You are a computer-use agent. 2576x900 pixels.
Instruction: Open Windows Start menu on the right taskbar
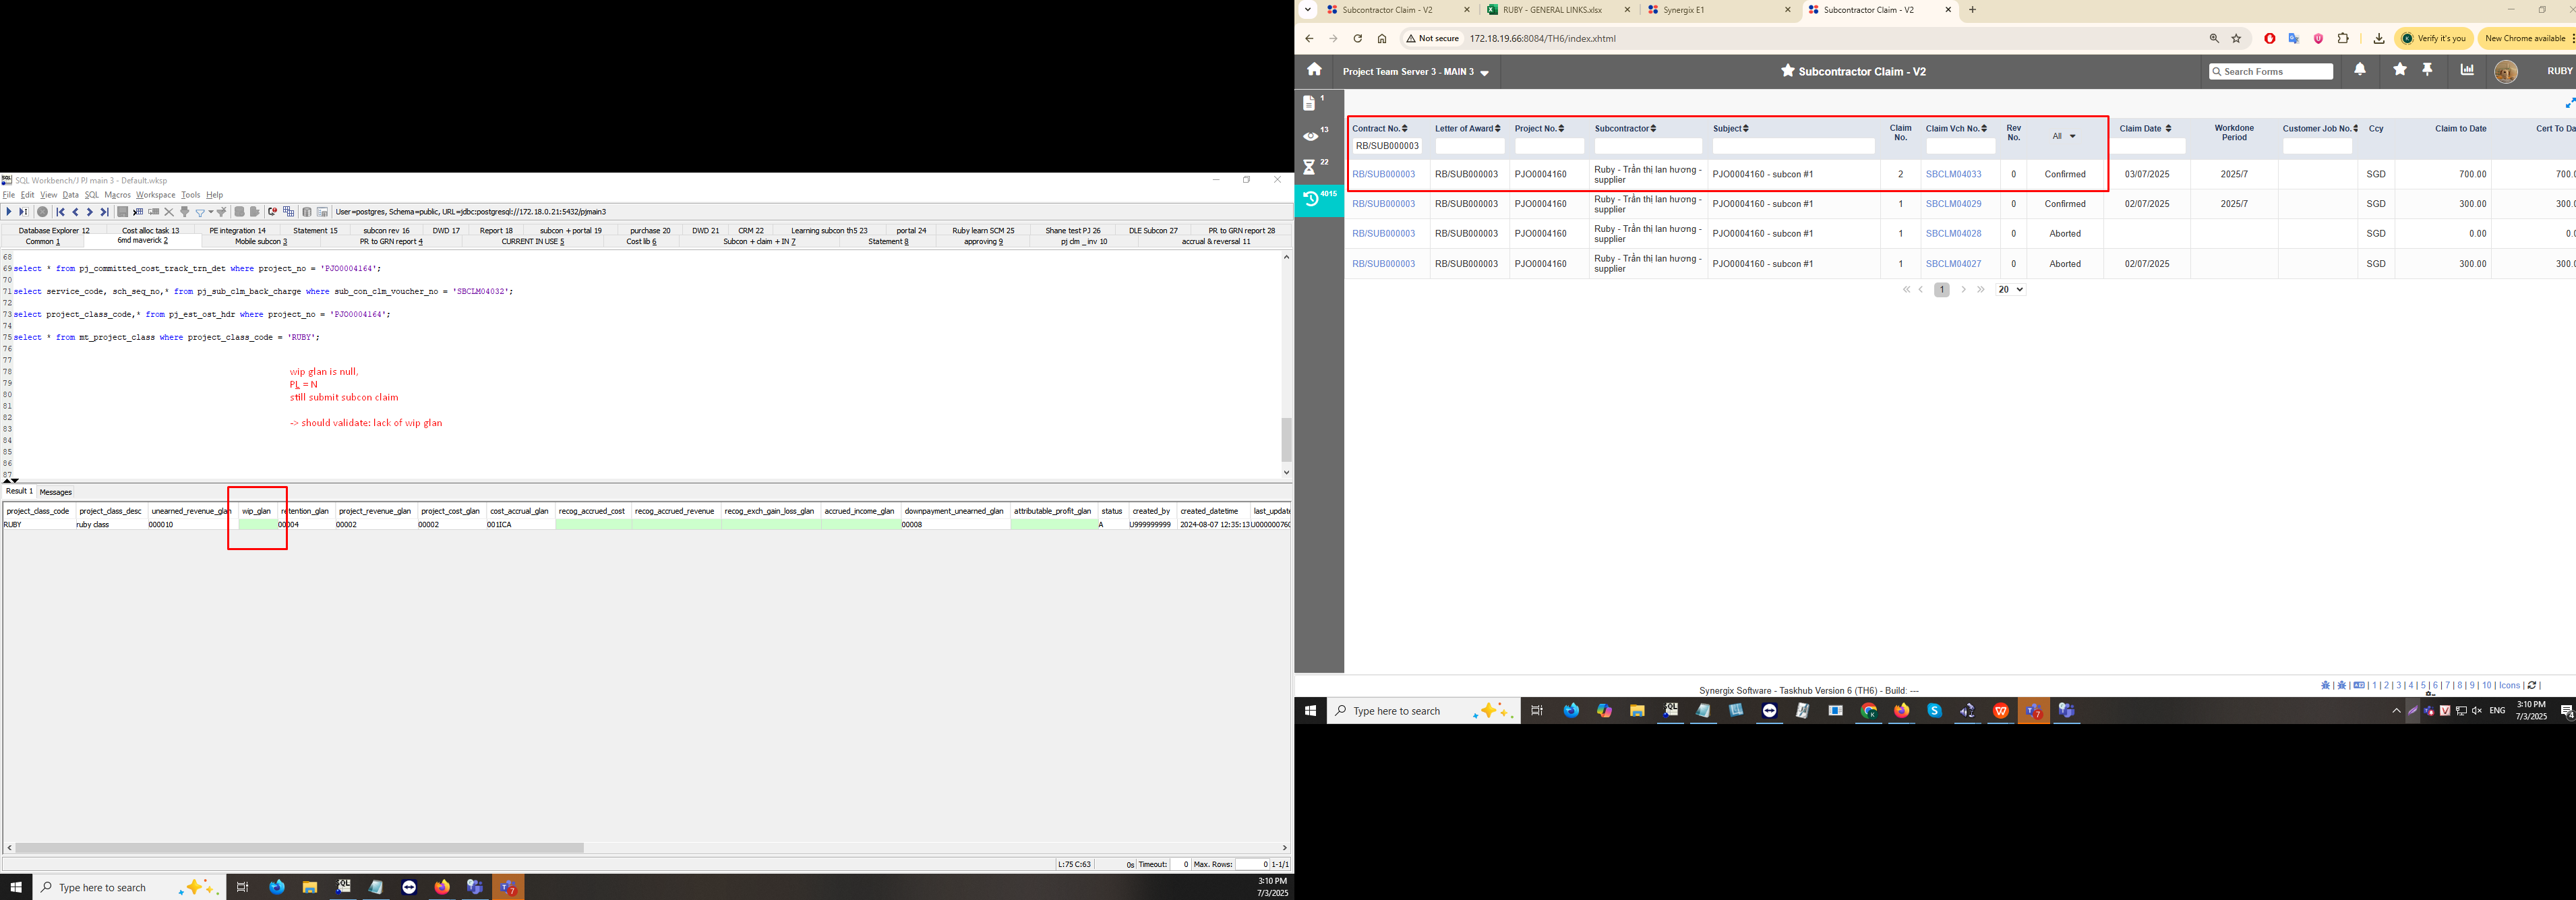point(1310,711)
